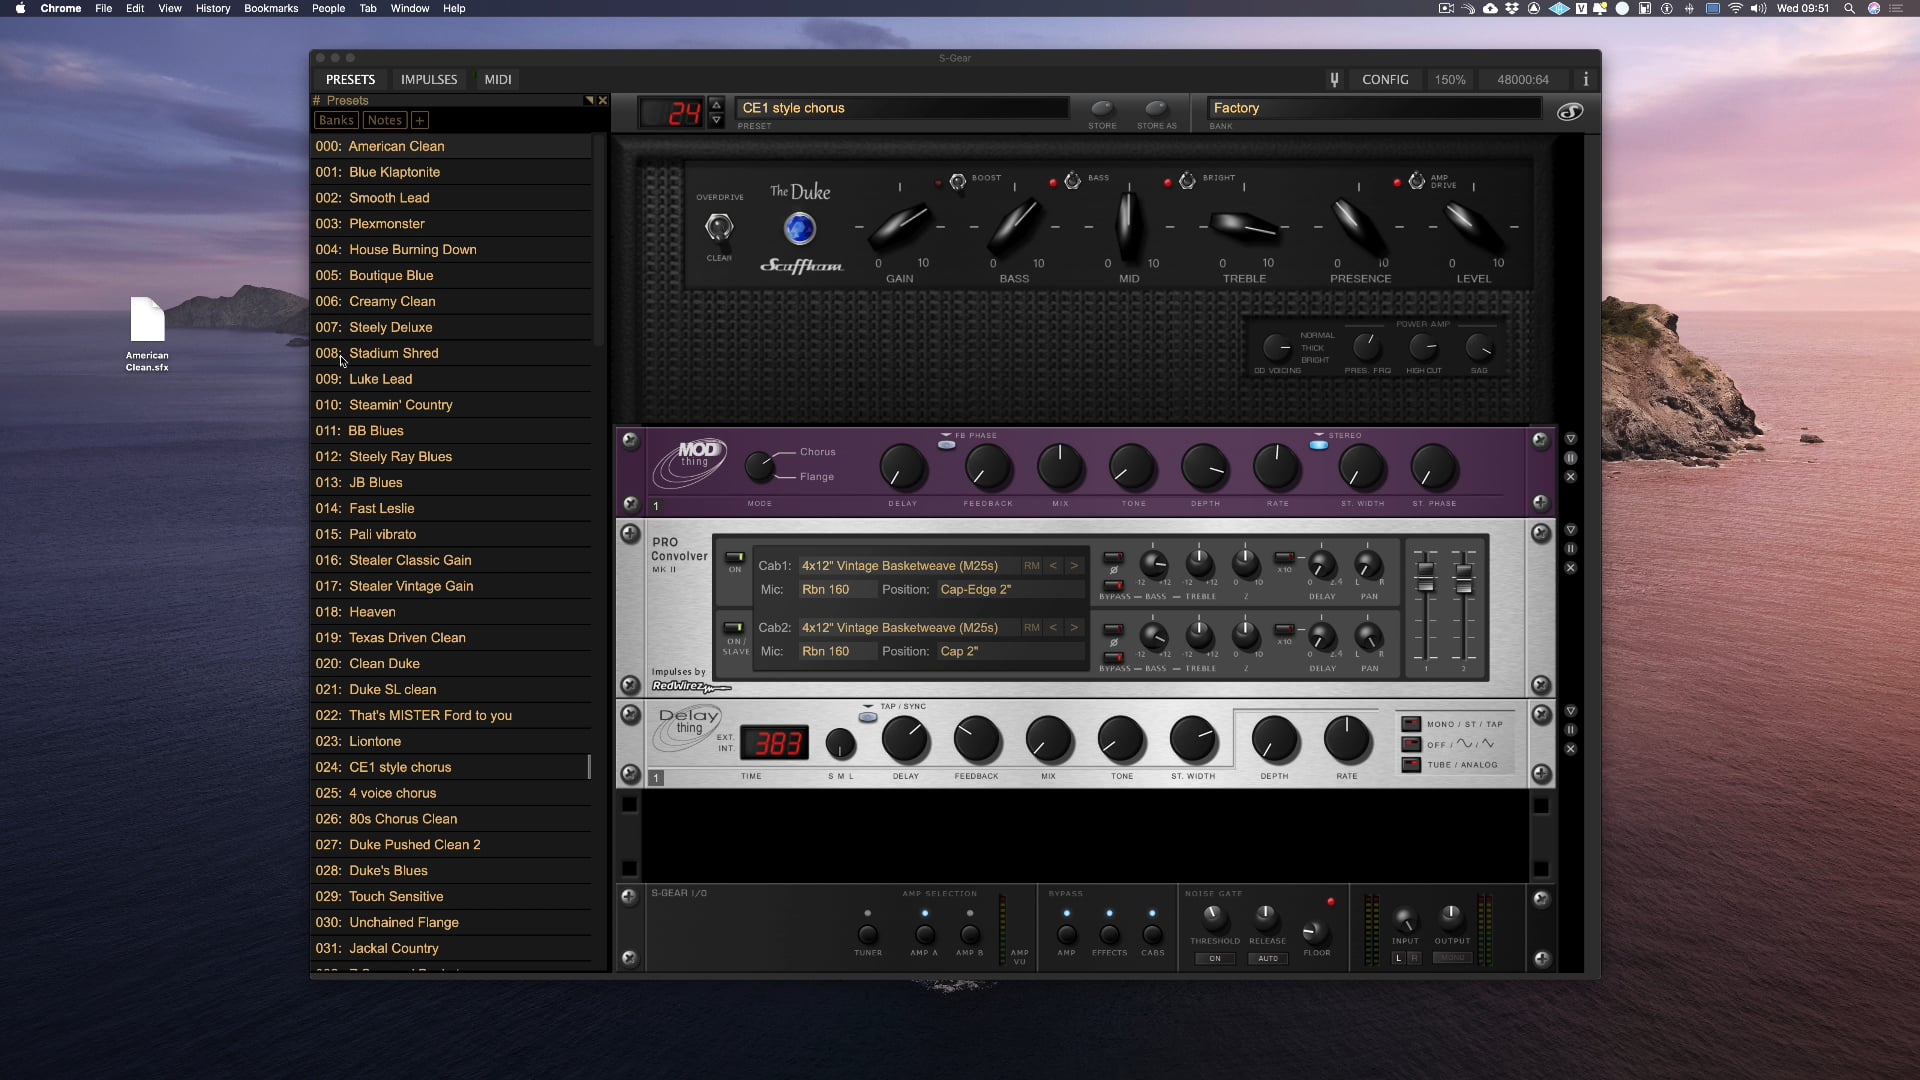Click the noise gate AUTO button
The width and height of the screenshot is (1920, 1080).
click(x=1268, y=958)
